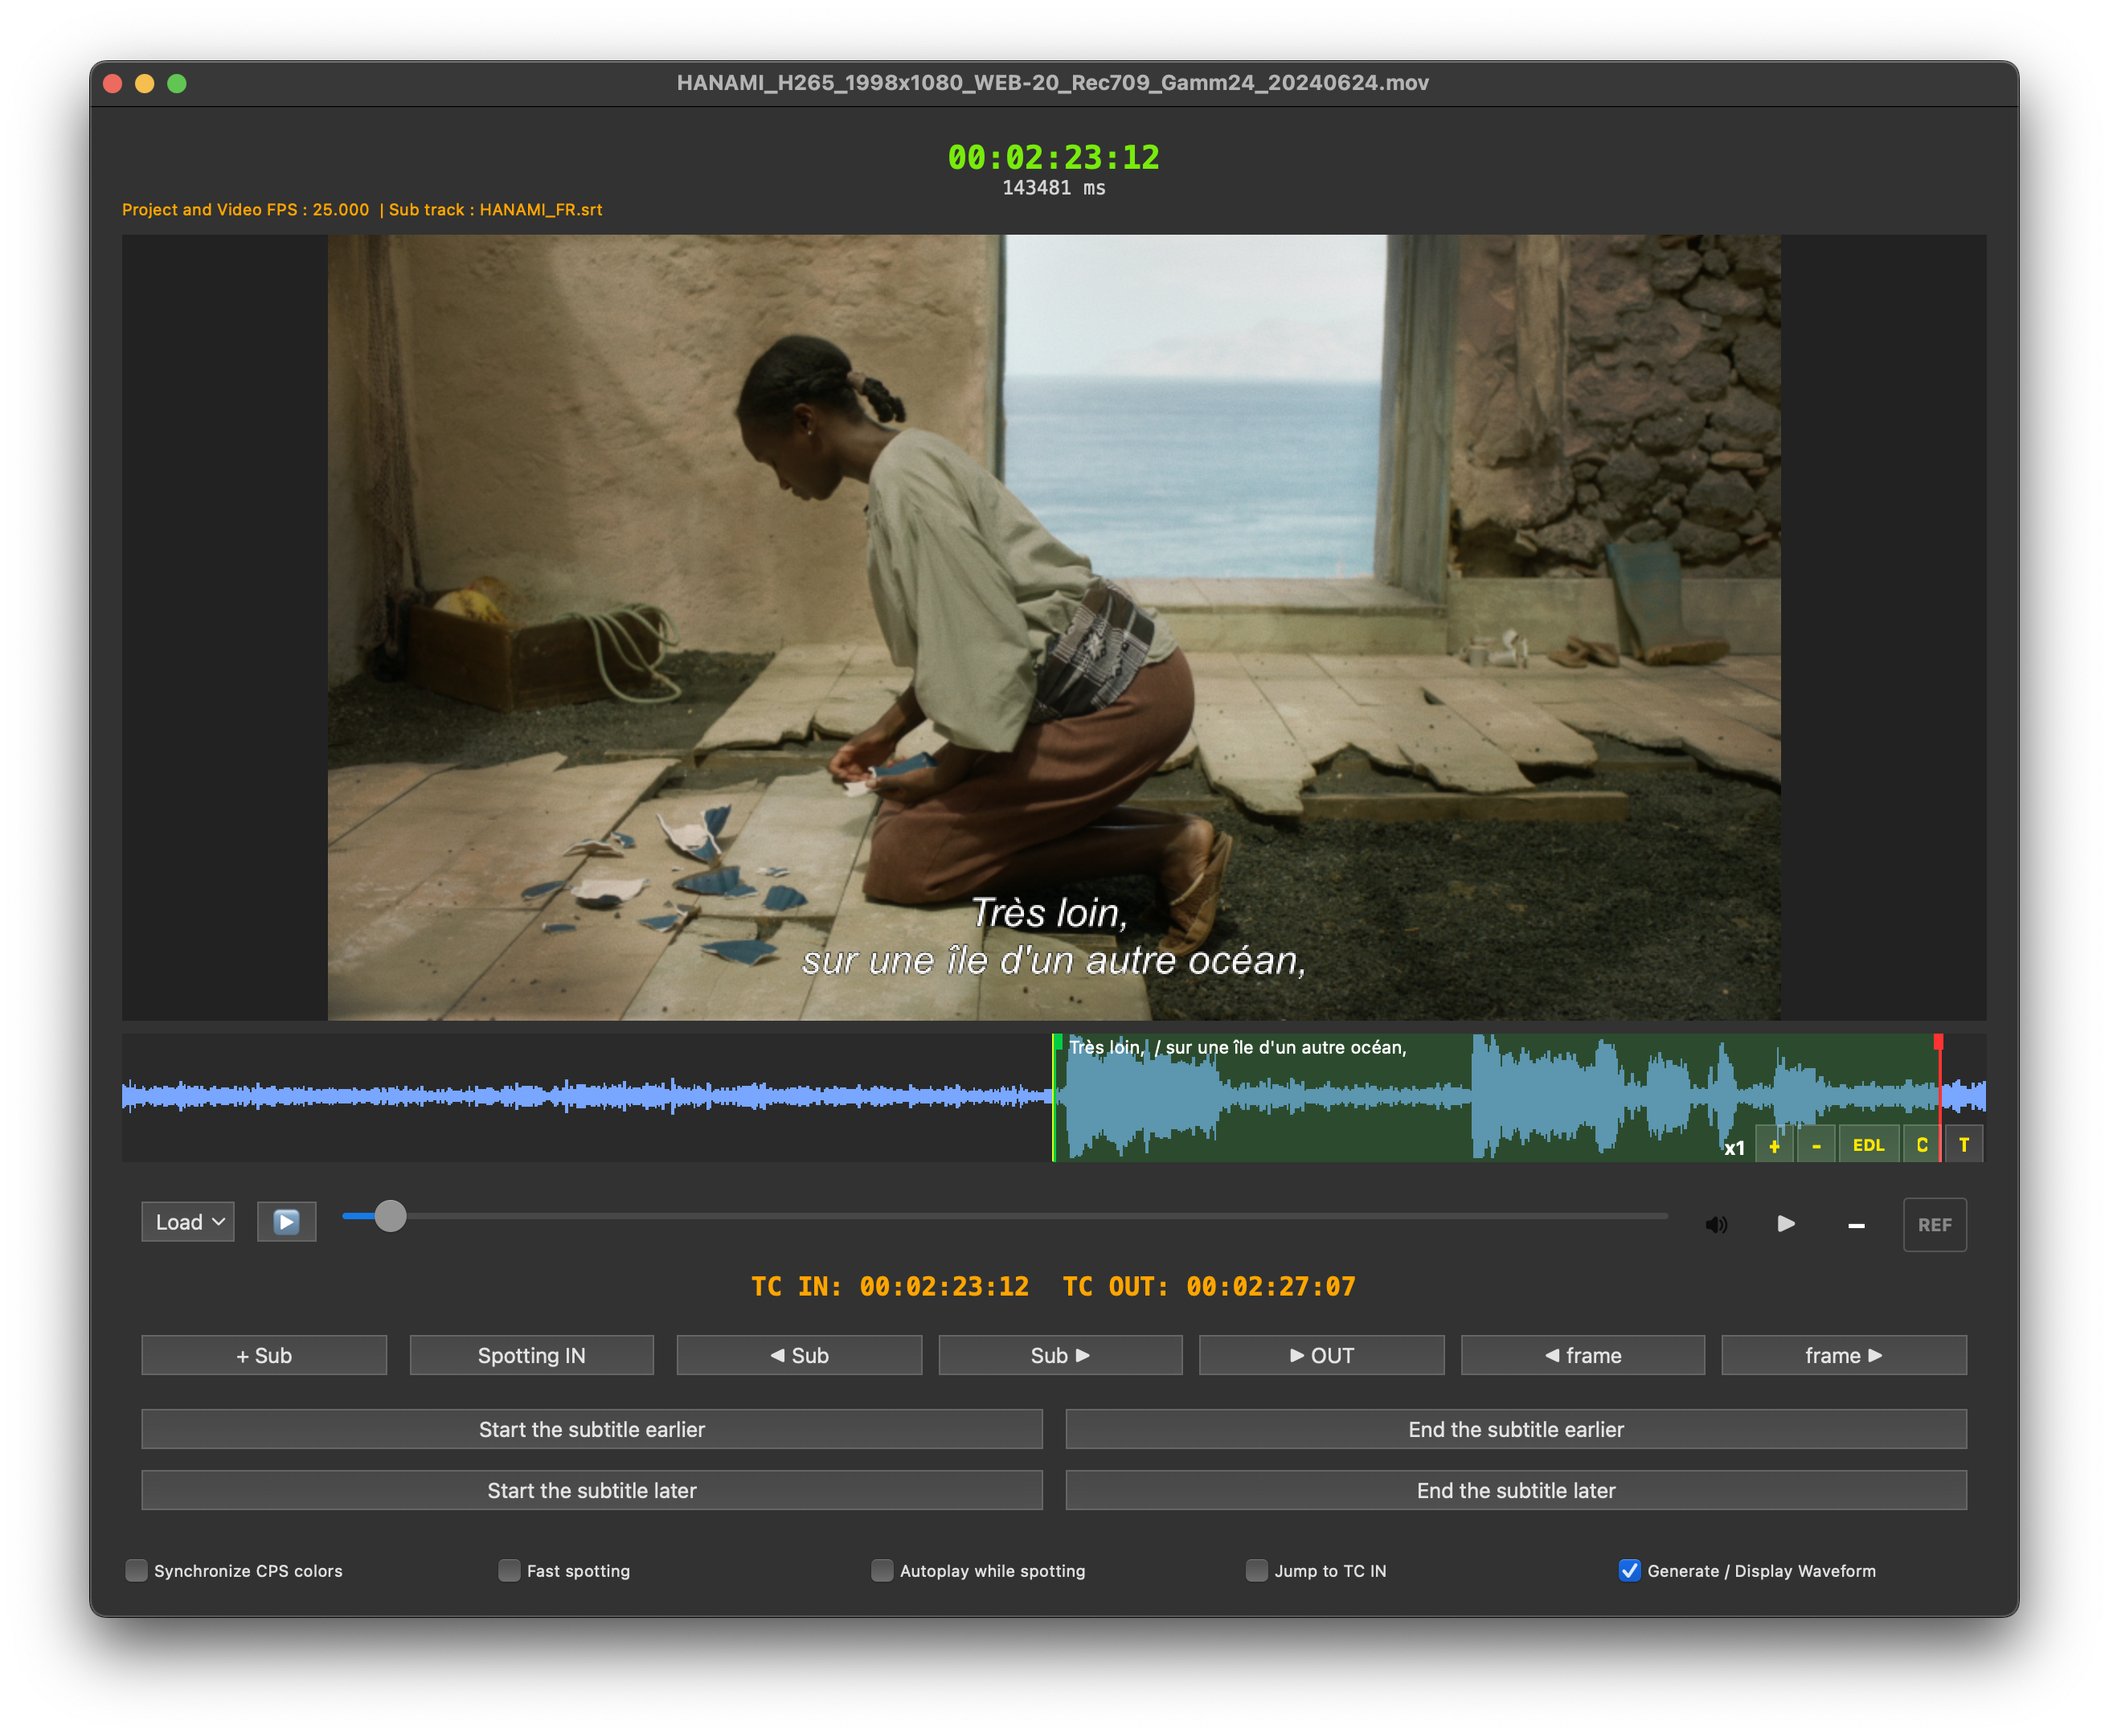
Task: Click the ▶ OUT button
Action: 1322,1356
